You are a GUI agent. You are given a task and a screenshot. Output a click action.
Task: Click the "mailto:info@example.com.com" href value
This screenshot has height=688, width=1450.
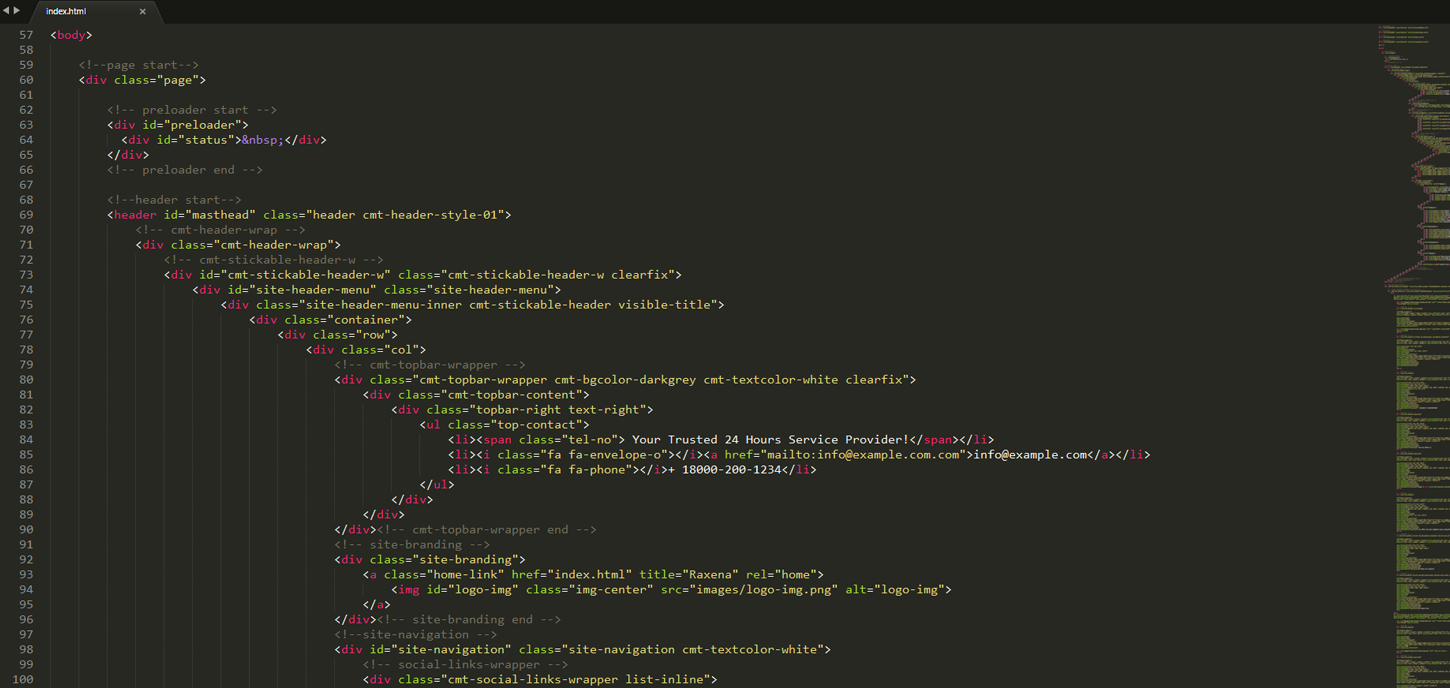tap(865, 455)
